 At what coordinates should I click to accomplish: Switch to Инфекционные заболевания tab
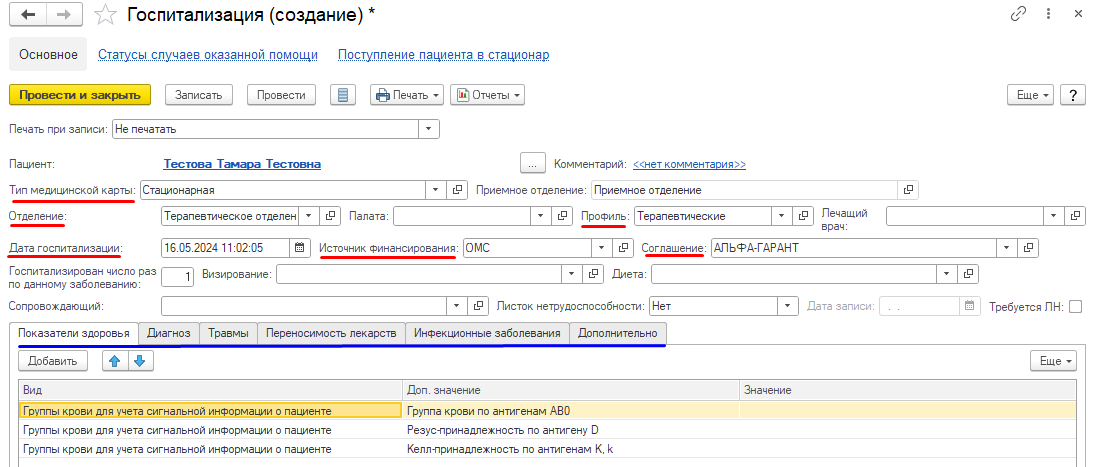487,333
